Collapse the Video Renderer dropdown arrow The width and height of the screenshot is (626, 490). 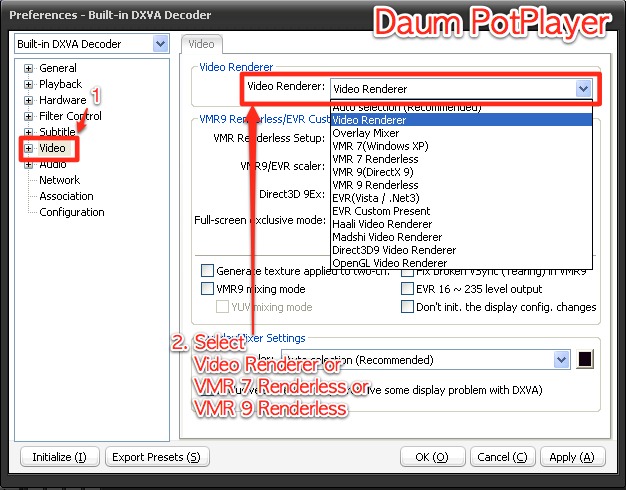pos(583,88)
